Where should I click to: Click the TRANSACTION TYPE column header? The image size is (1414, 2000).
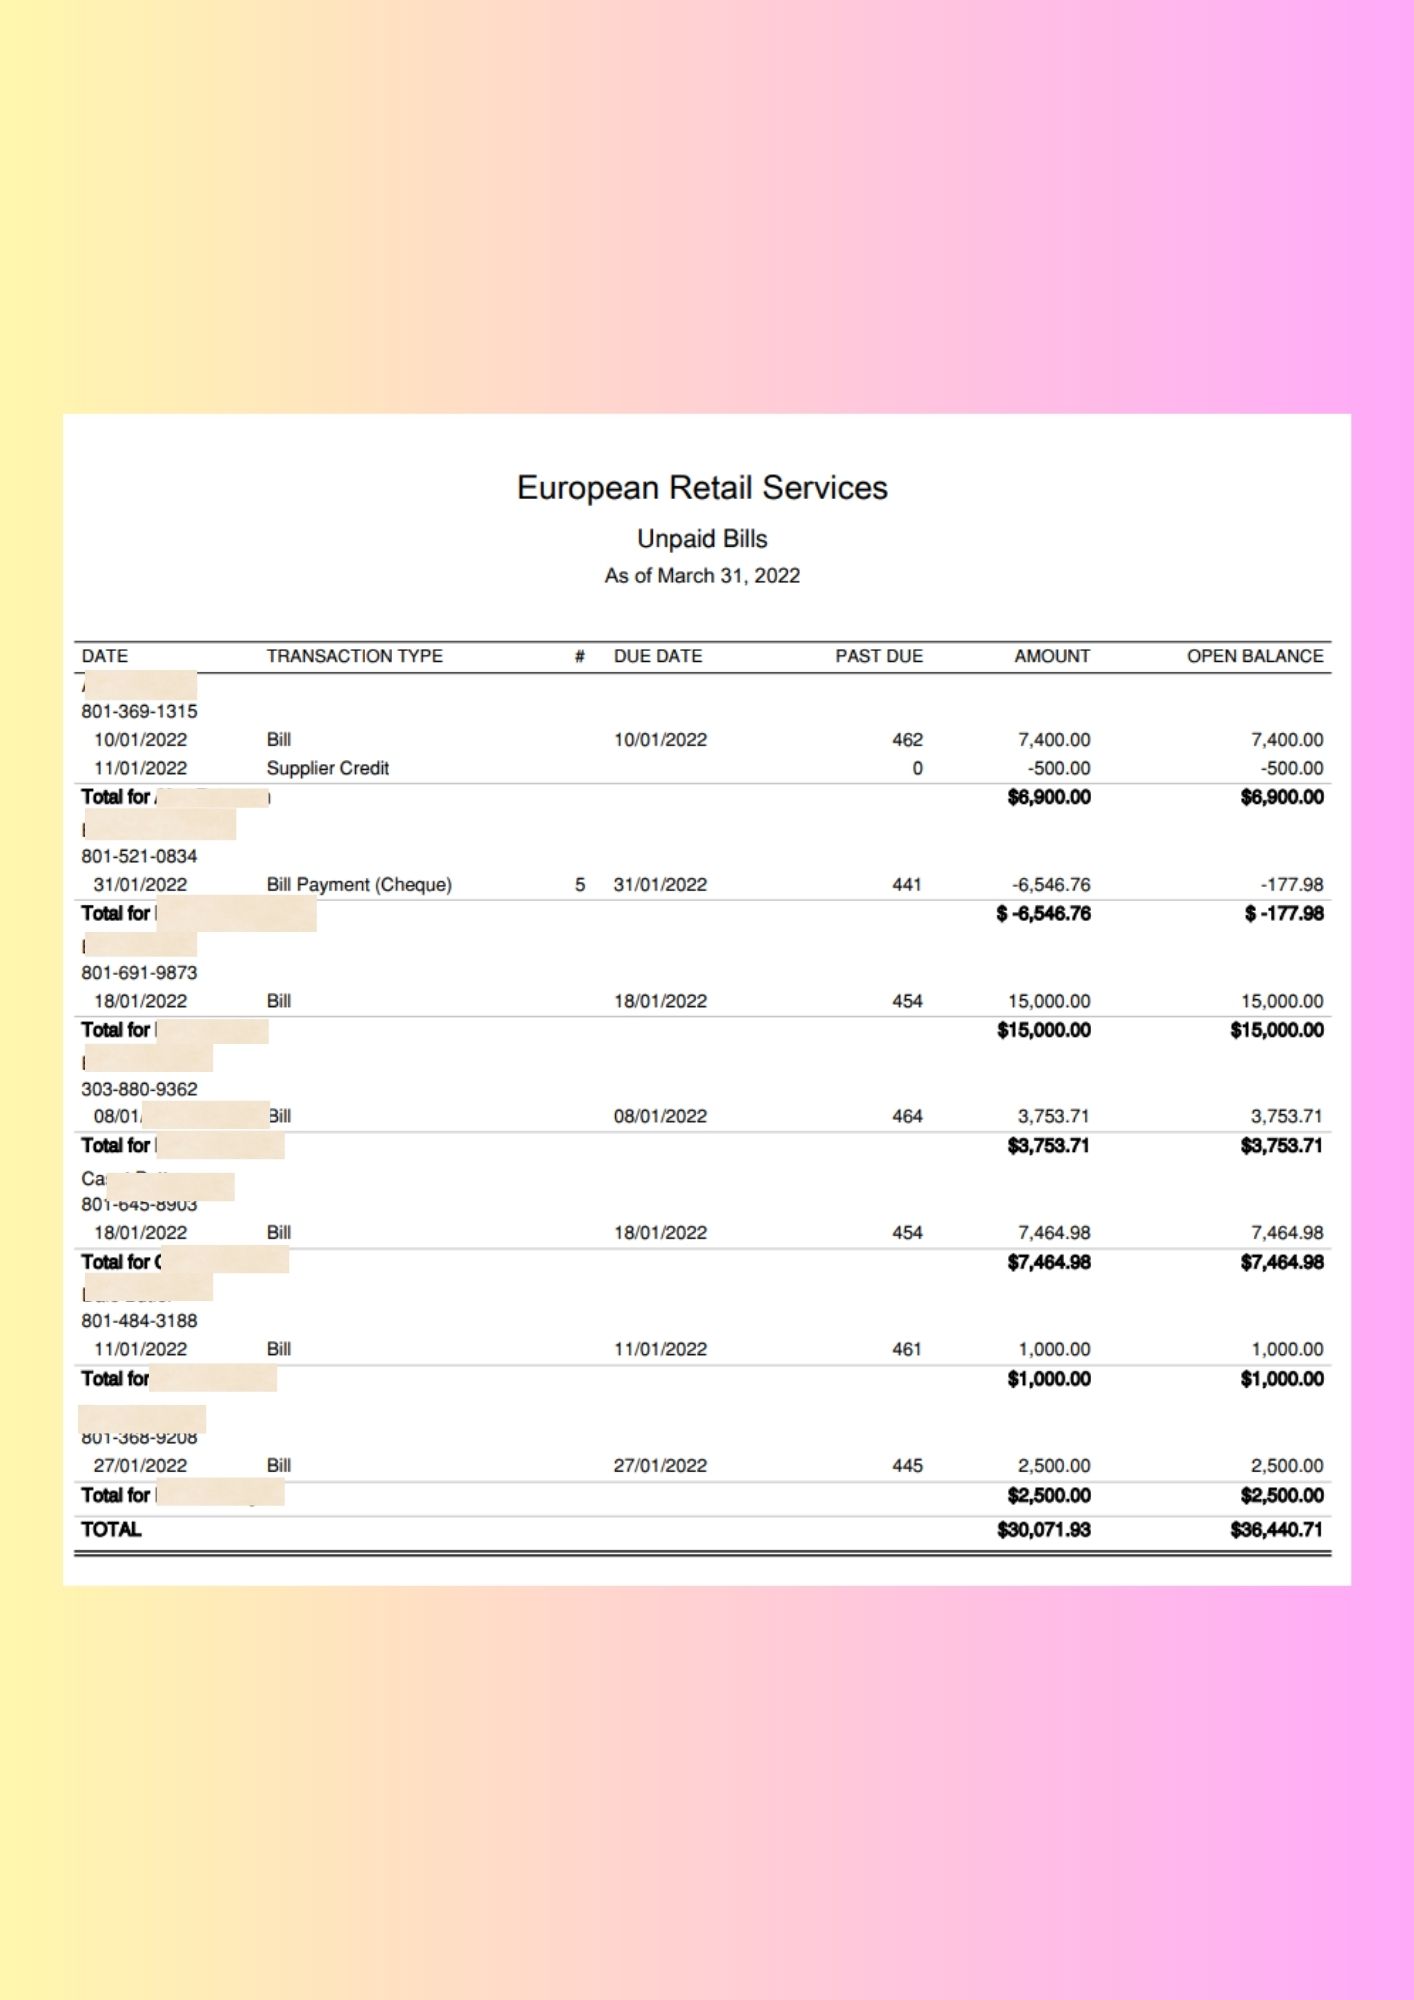[x=354, y=656]
